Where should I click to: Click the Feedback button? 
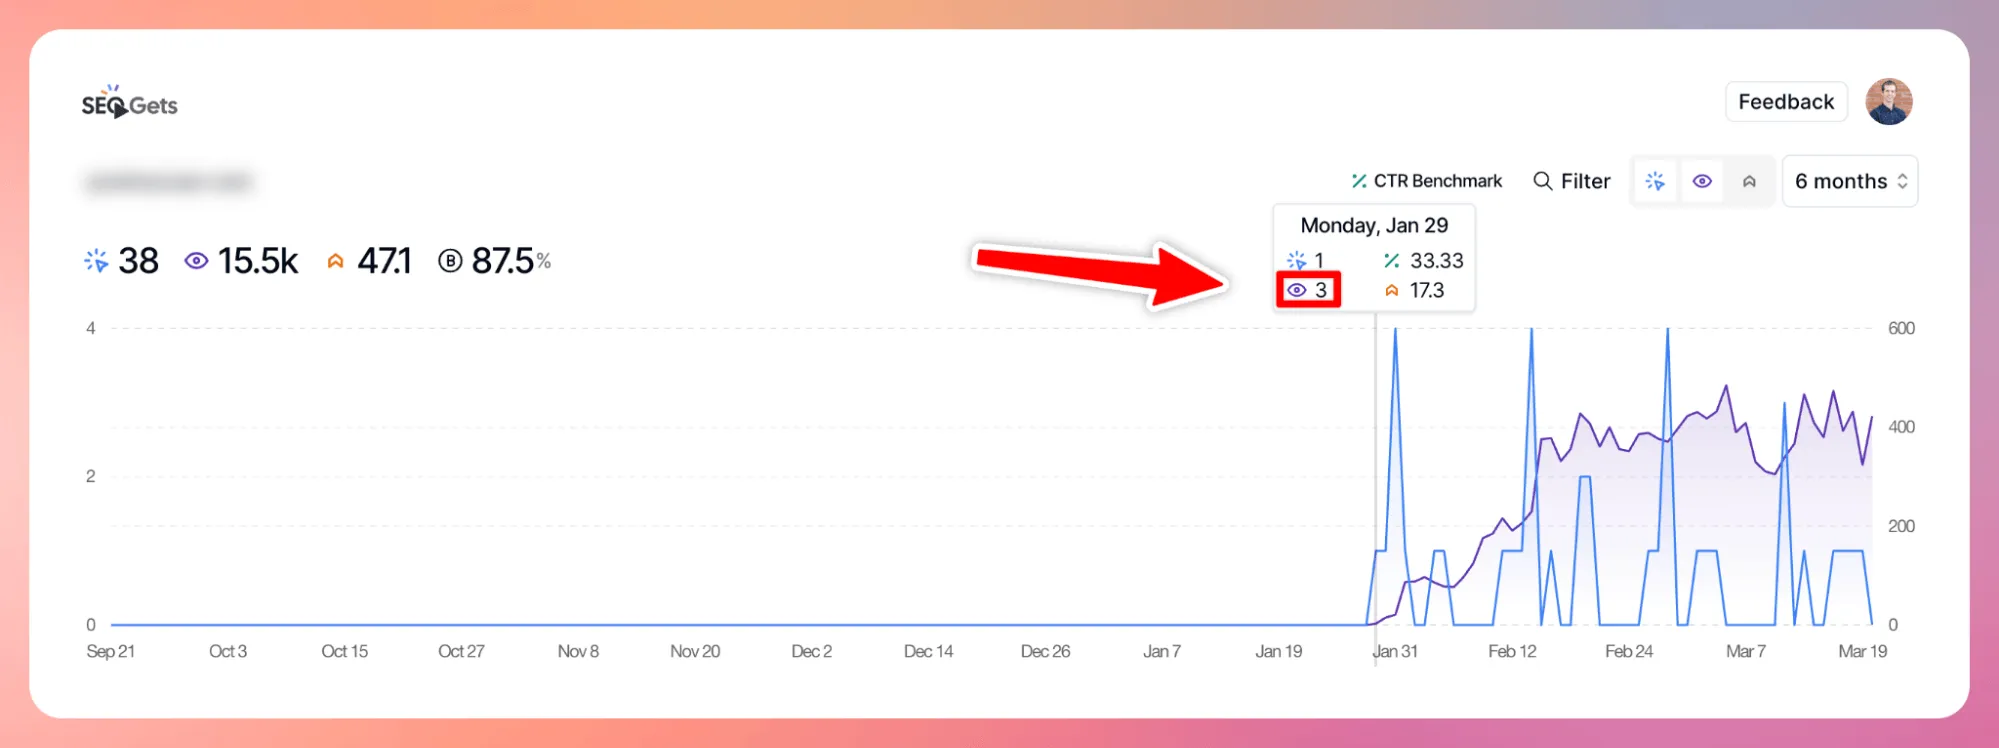tap(1785, 102)
